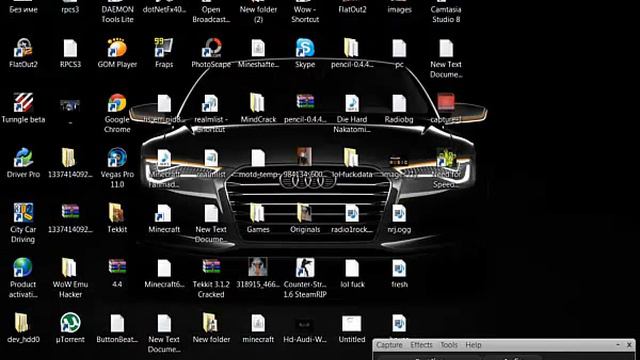Open the radio1rock... audio file

351,213
